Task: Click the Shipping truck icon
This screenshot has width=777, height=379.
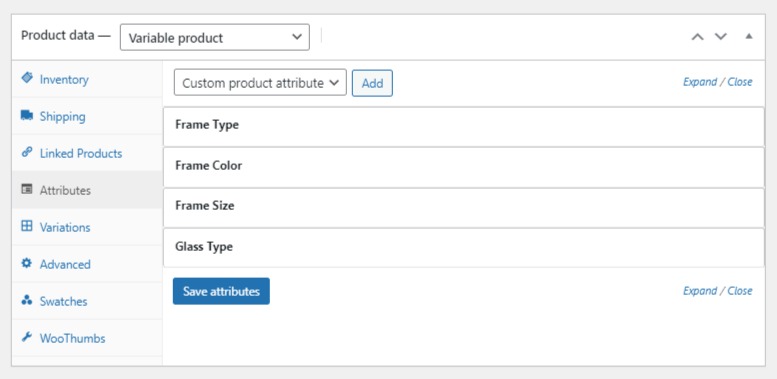Action: [x=27, y=115]
